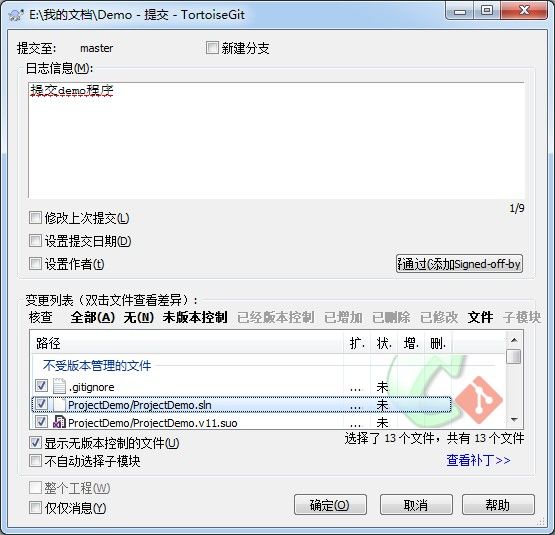Expand the 查看补丁>> patch view

(x=478, y=460)
